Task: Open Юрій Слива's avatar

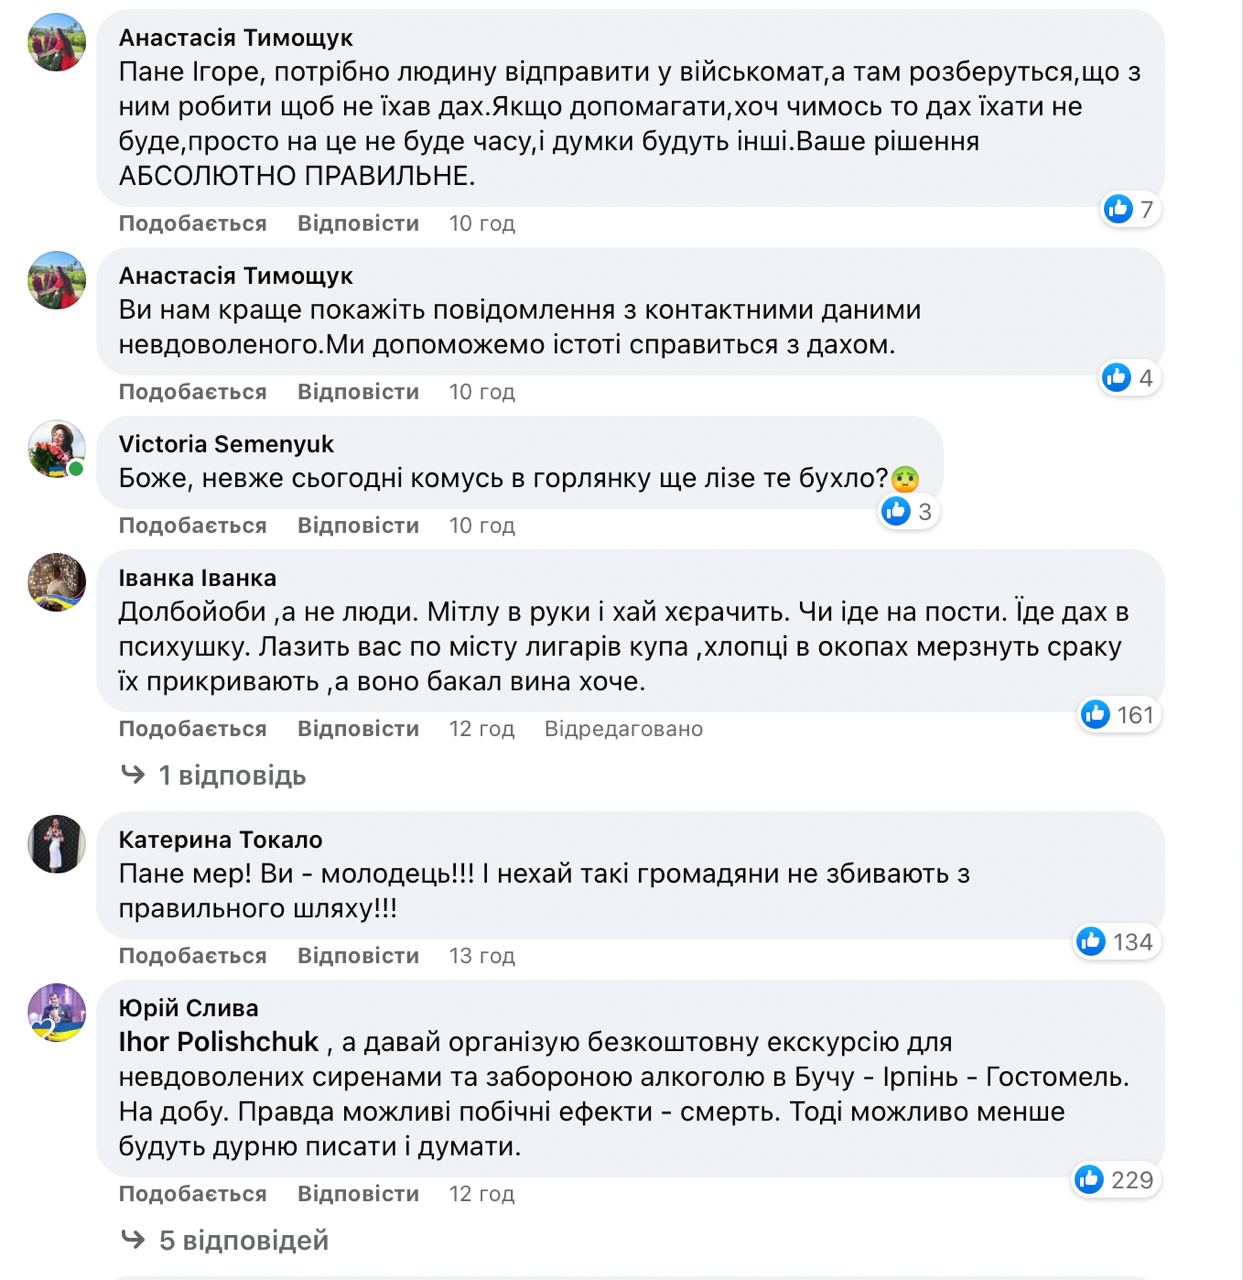Action: (56, 1012)
